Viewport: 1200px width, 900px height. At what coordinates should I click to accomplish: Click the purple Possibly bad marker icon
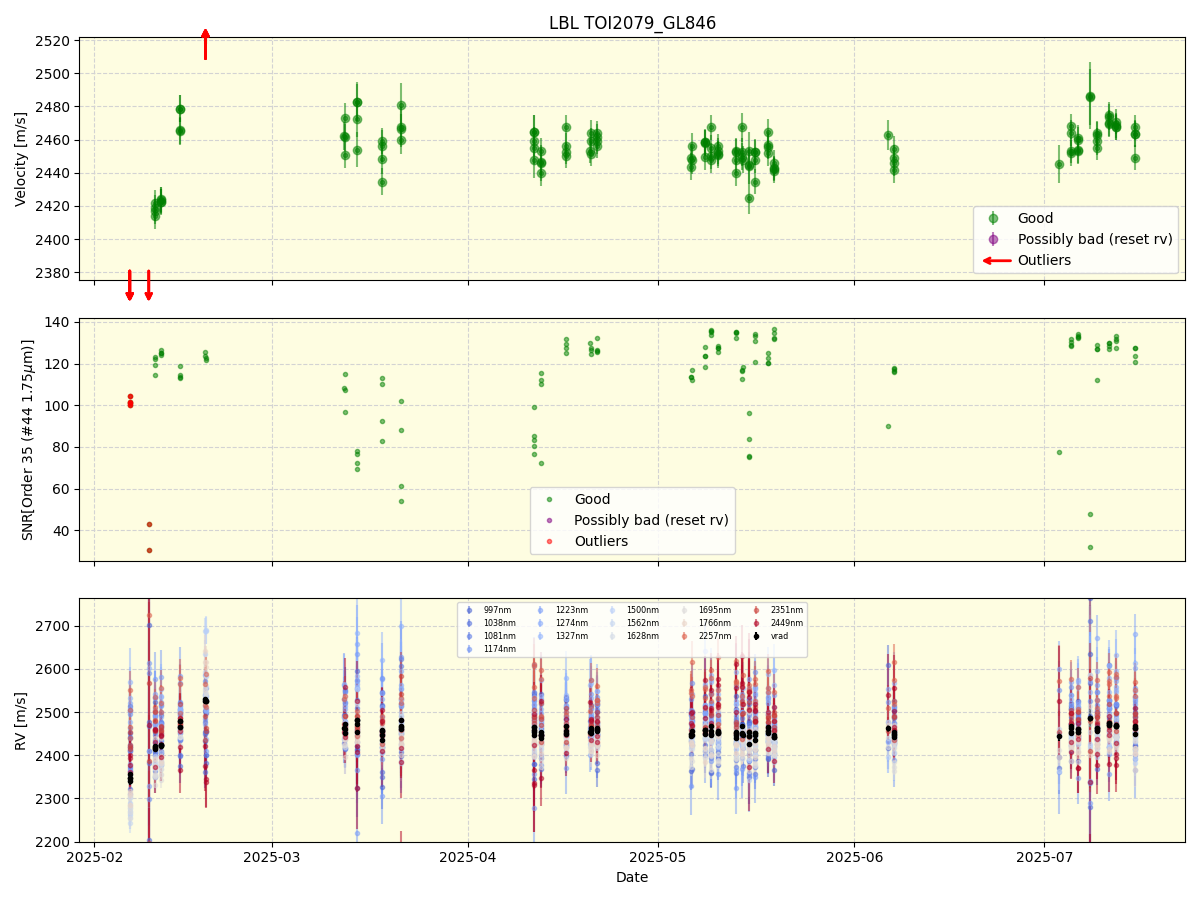click(x=993, y=239)
